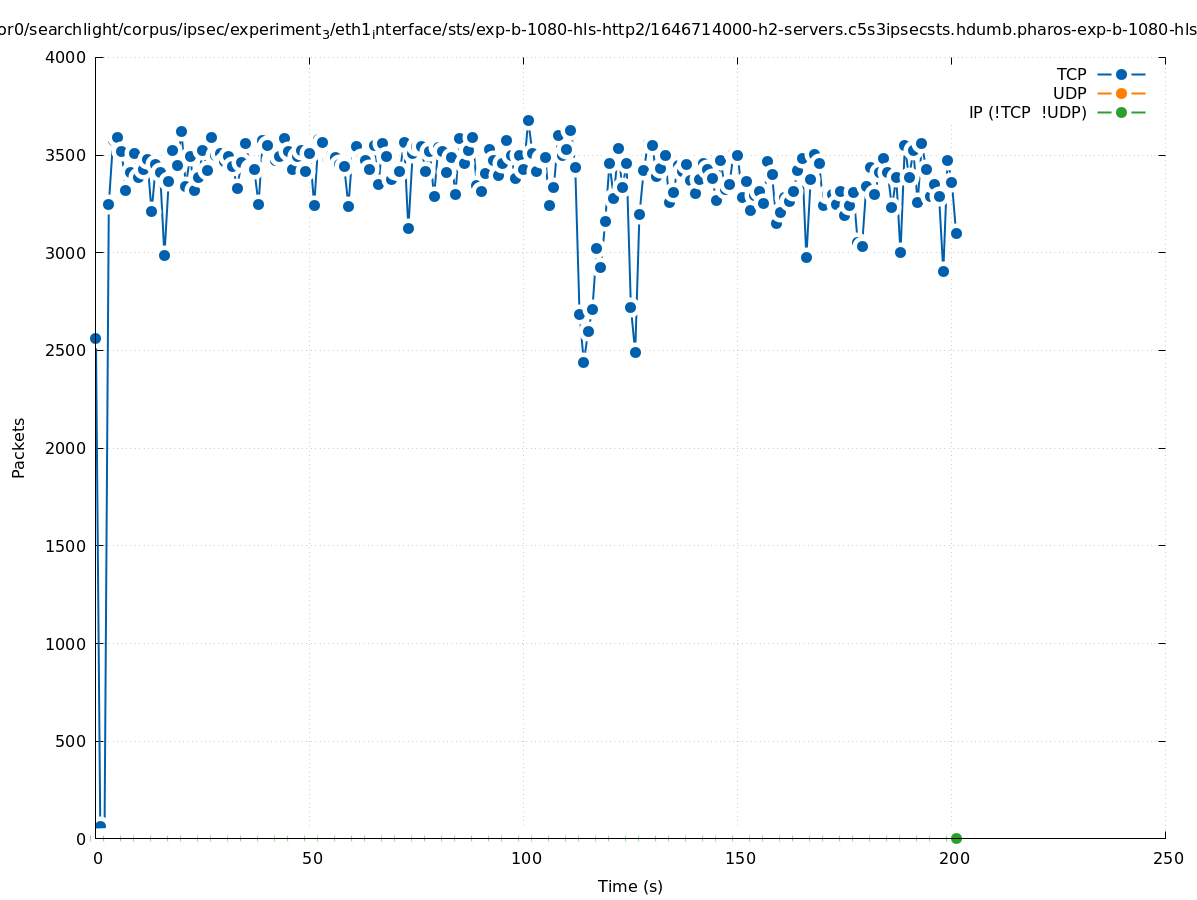This screenshot has height=900, width=1197.
Task: Click the TCP point near zero packets
Action: coord(100,826)
